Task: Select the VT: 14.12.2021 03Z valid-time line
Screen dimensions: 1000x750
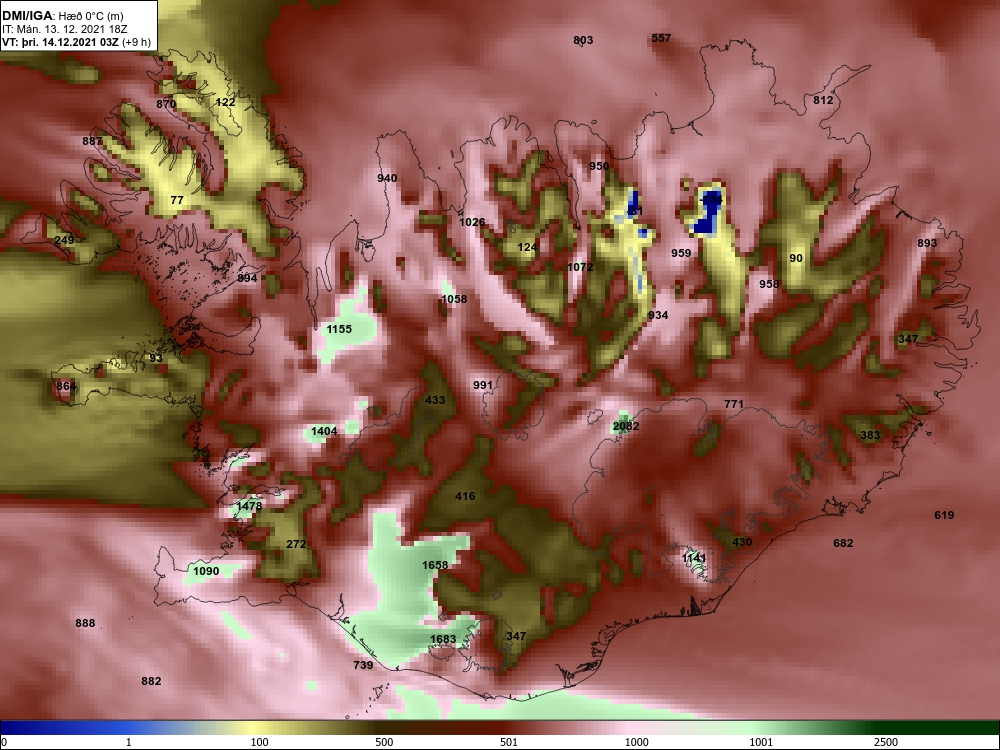Action: [59, 43]
